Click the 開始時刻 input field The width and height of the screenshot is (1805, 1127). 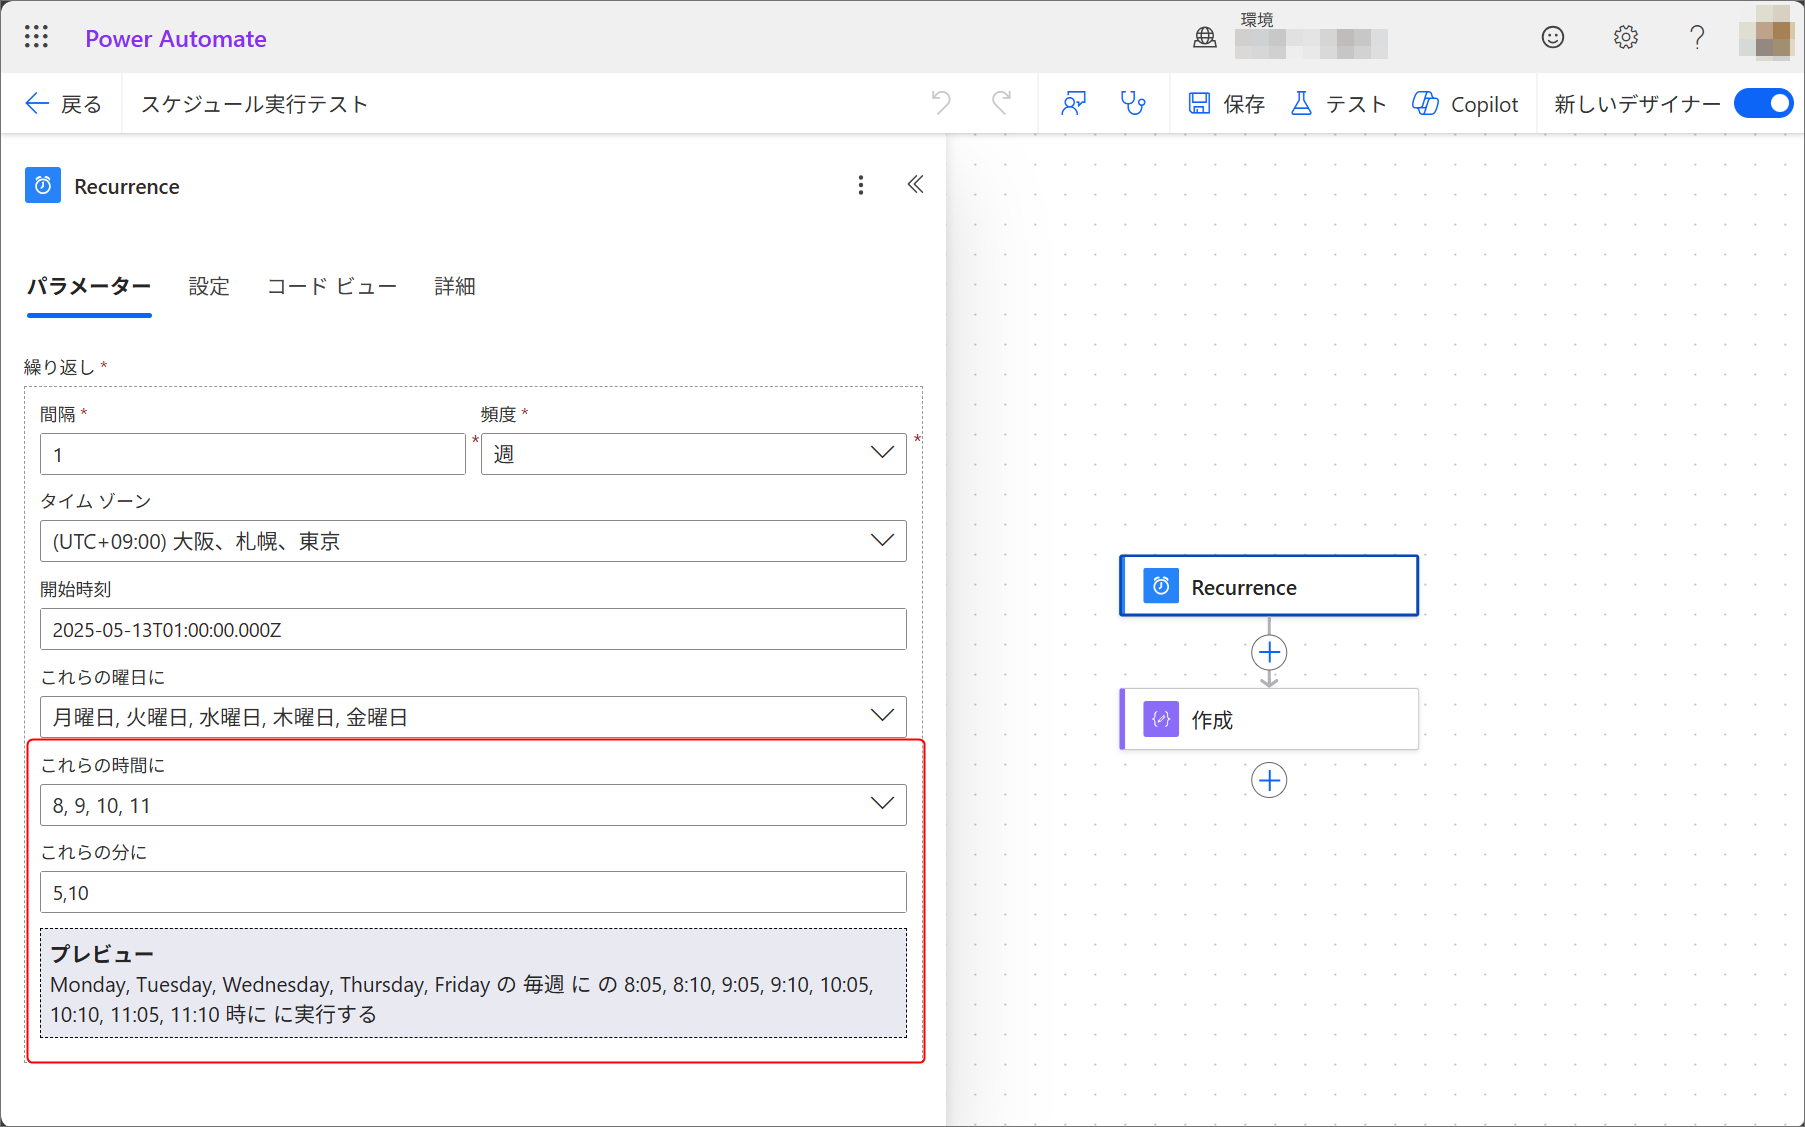pos(473,629)
